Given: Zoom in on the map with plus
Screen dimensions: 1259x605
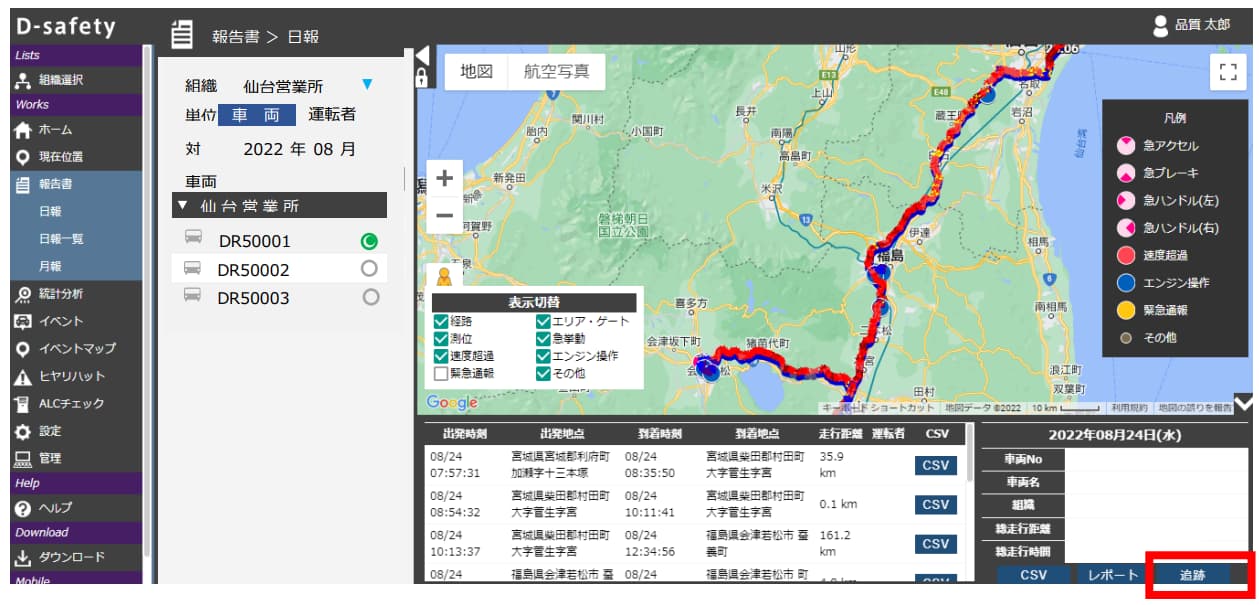Looking at the screenshot, I should [x=445, y=179].
